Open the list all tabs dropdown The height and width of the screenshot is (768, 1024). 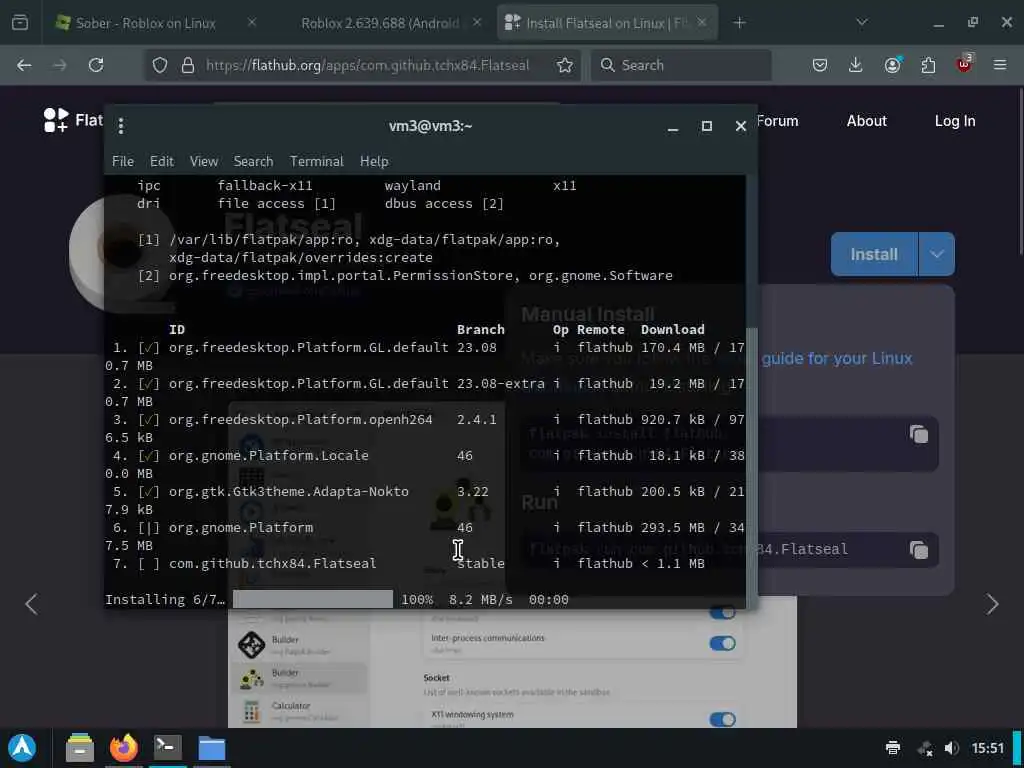coord(862,23)
